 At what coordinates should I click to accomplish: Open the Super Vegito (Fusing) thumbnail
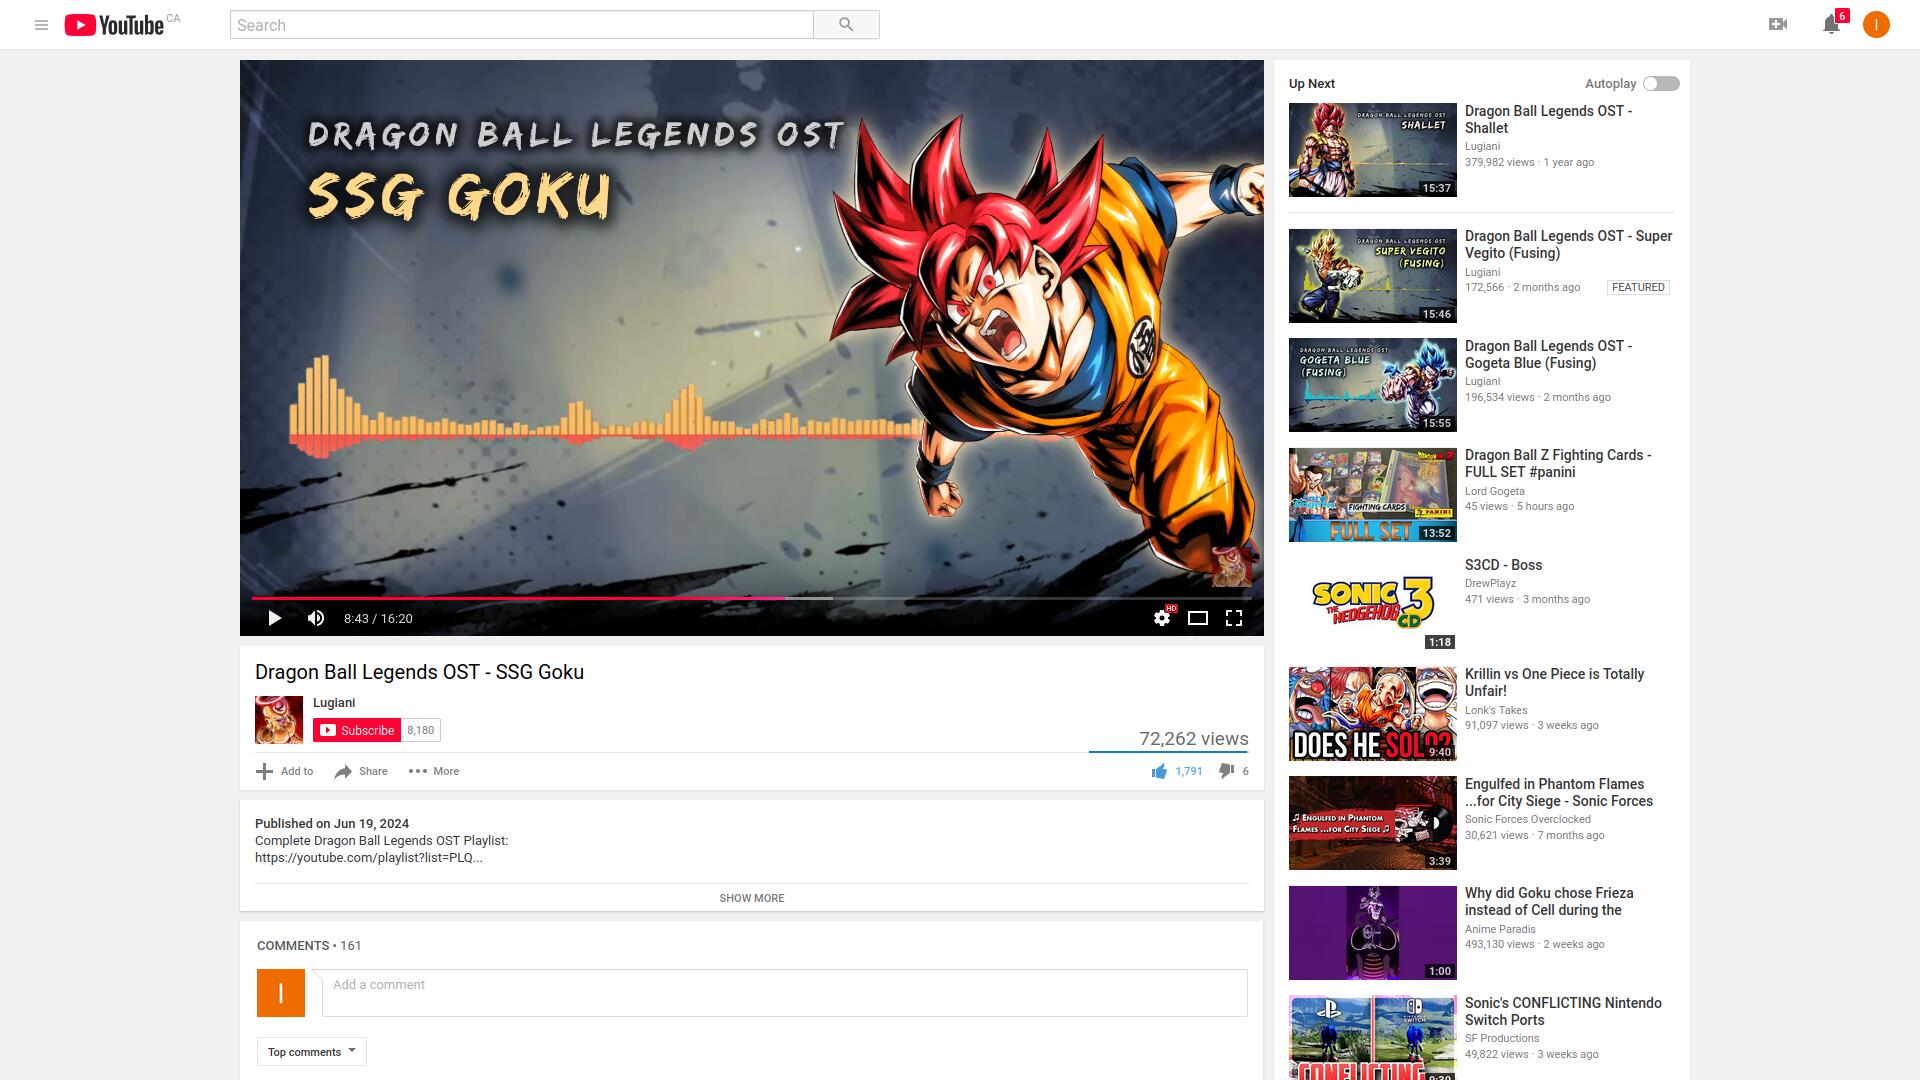1373,276
